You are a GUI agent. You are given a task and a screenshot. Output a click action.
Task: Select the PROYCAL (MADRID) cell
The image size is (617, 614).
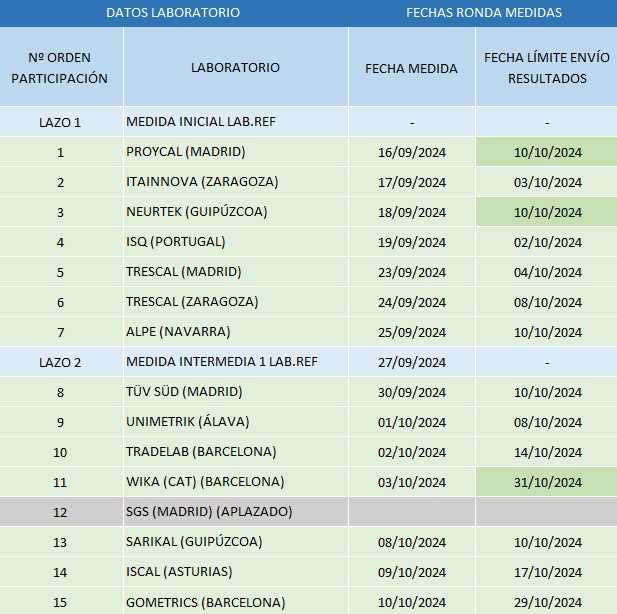coord(236,152)
